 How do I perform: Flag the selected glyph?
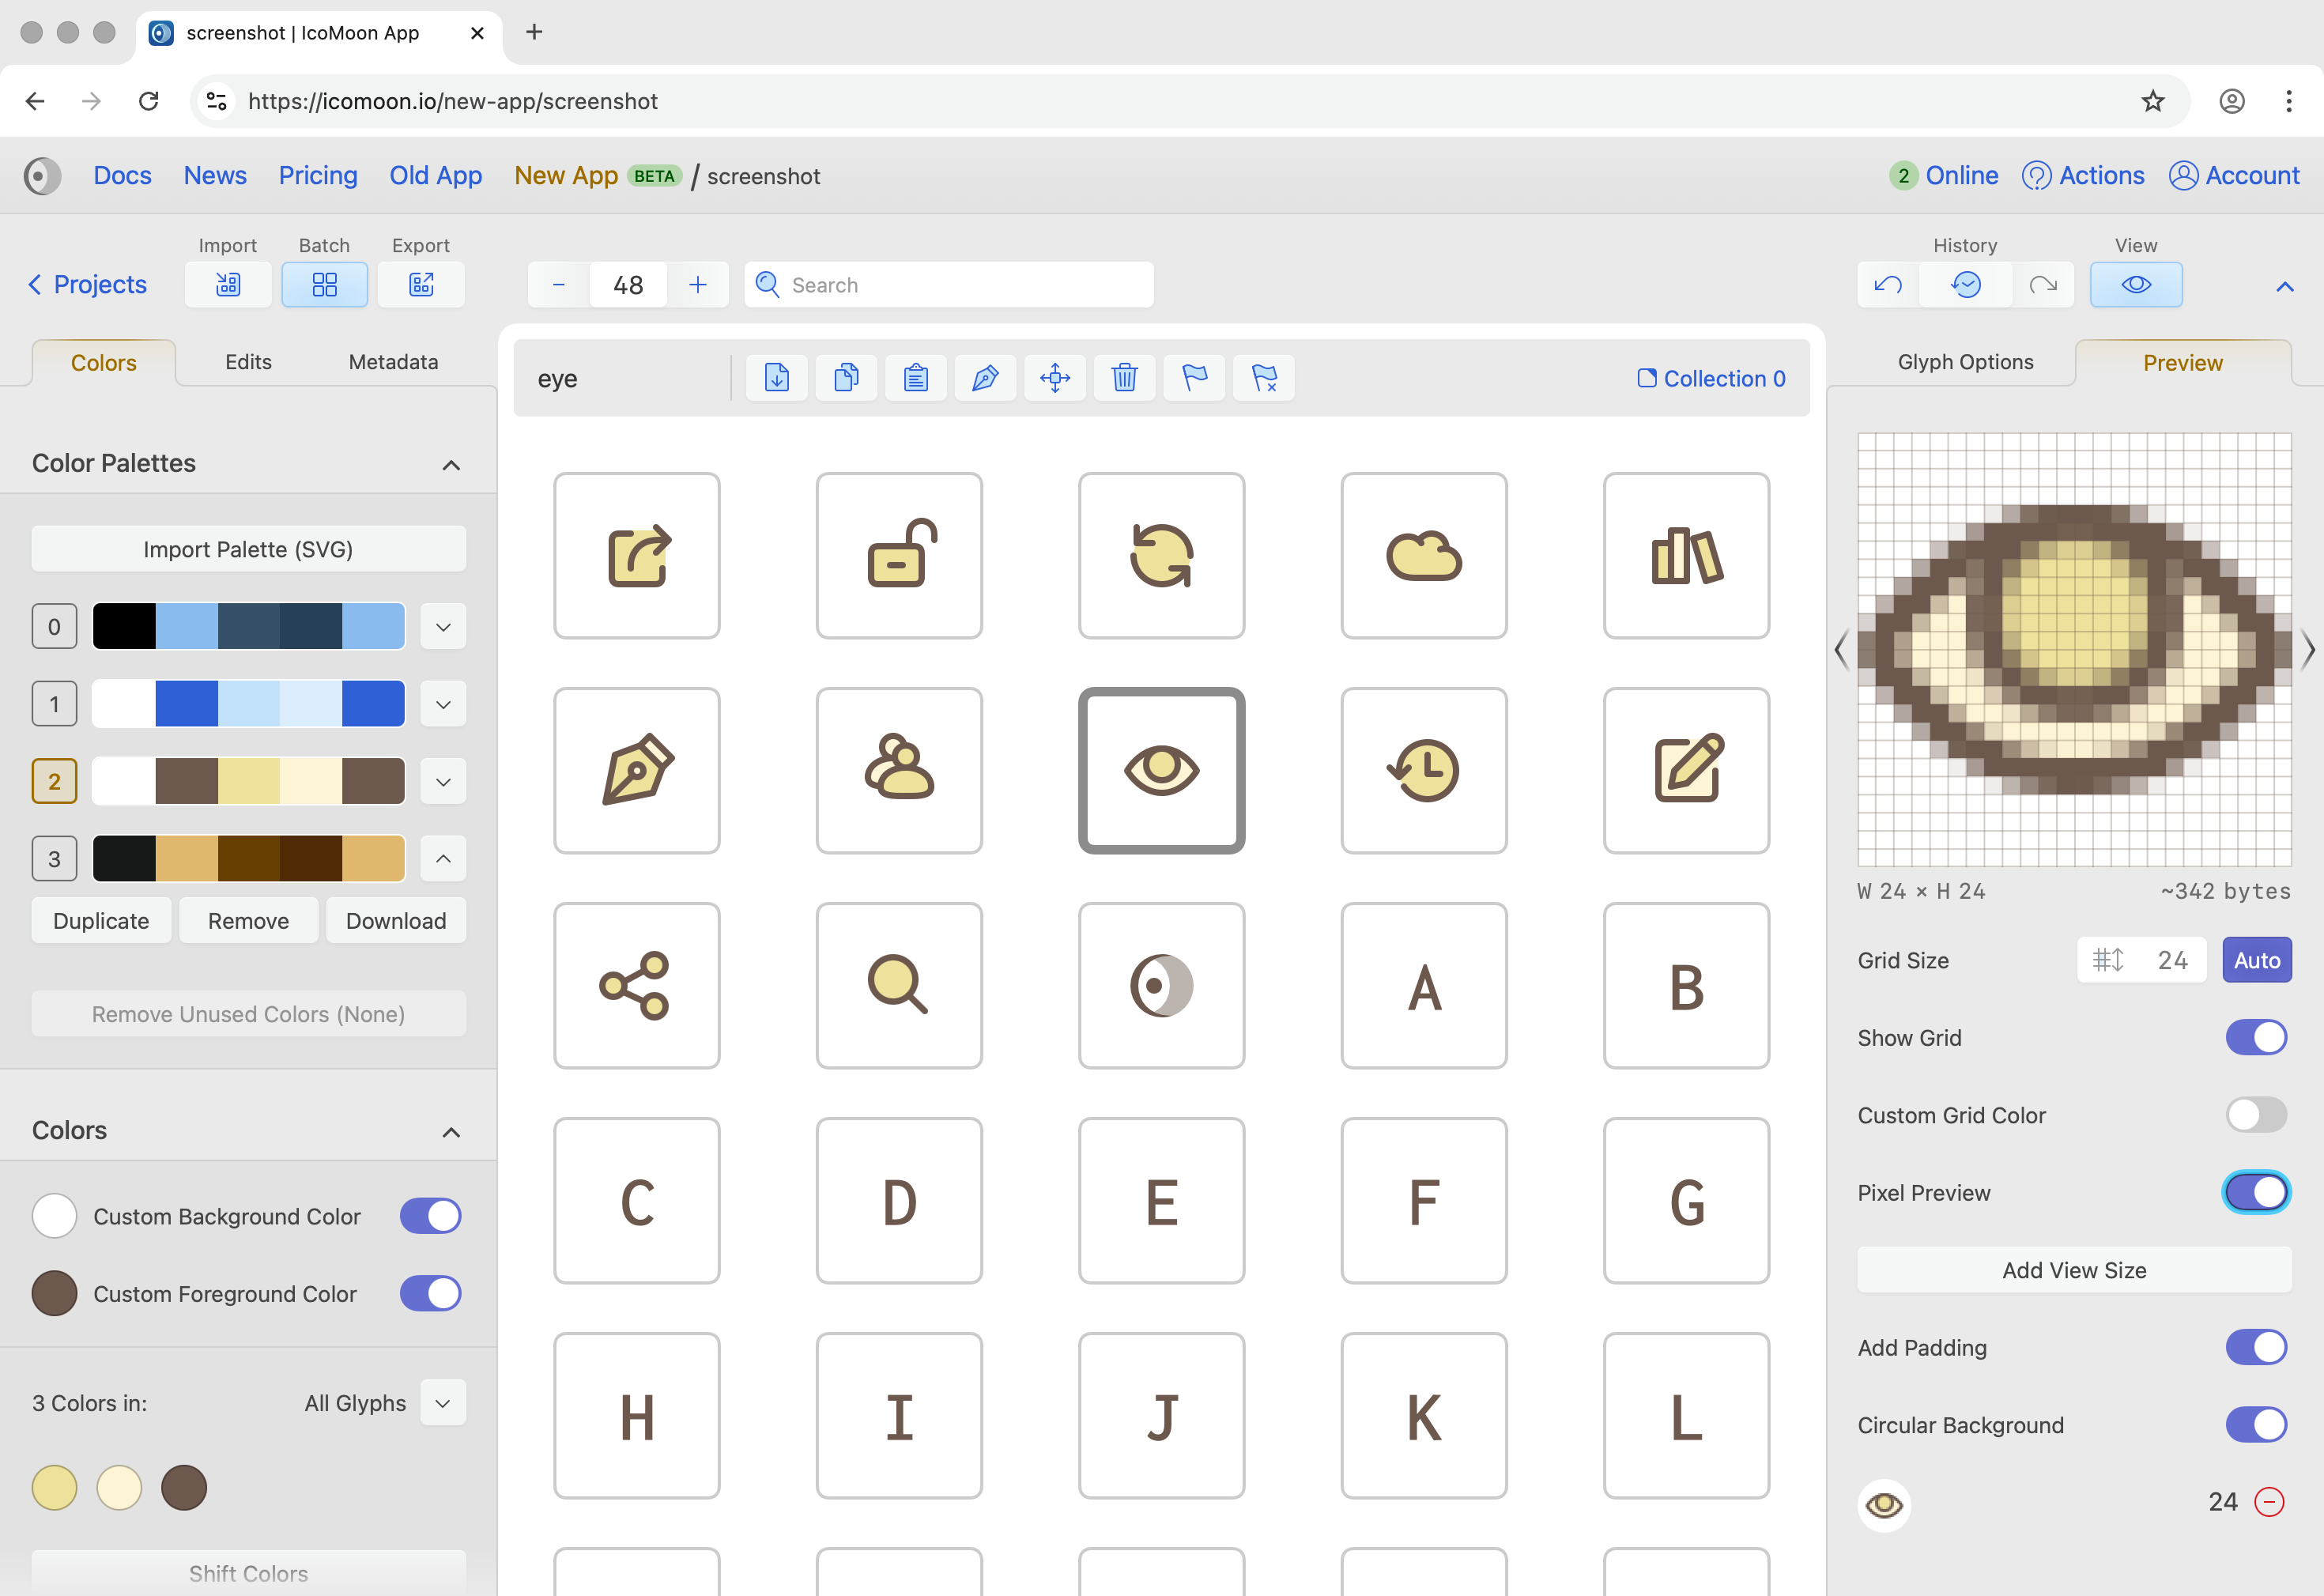coord(1194,378)
